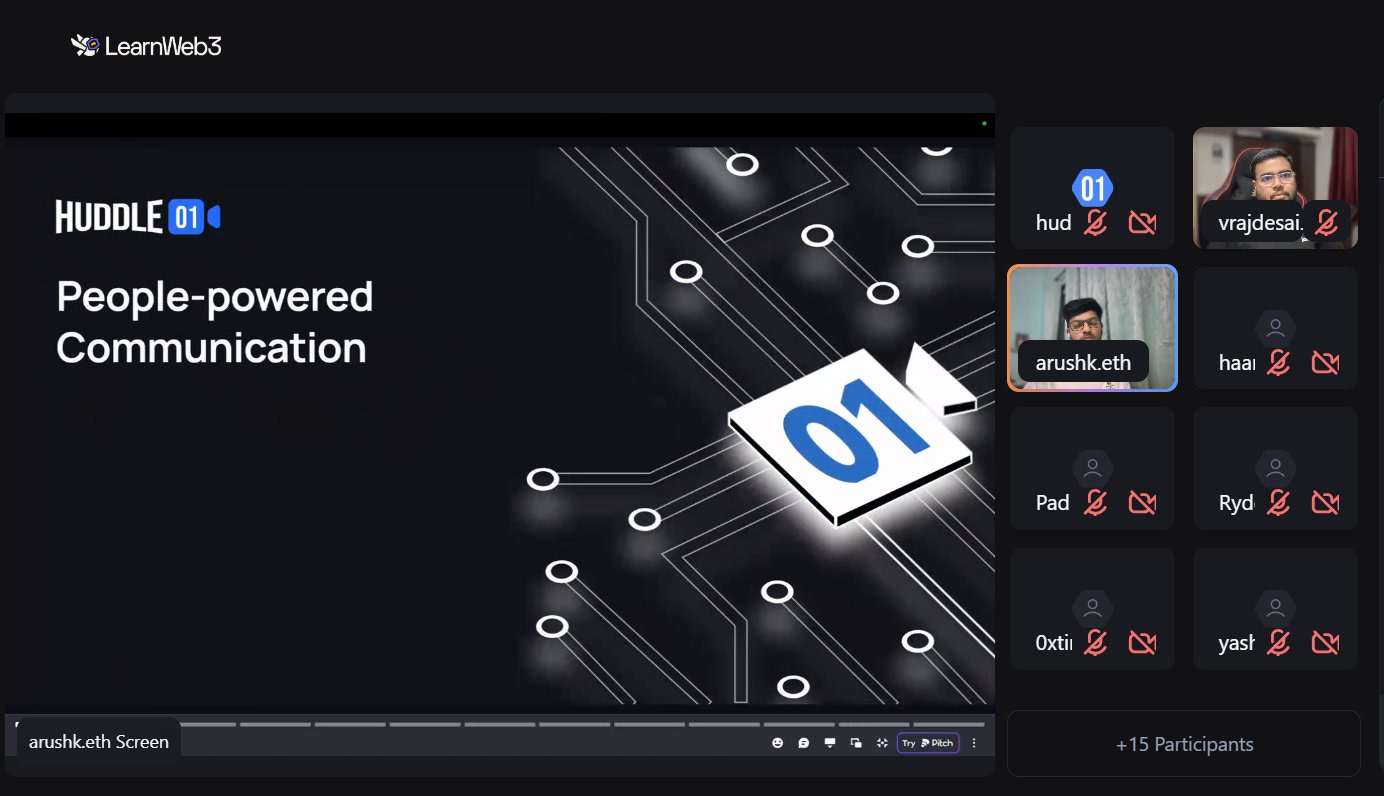The width and height of the screenshot is (1384, 796).
Task: Click the People-powered Communication slide title
Action: [x=214, y=322]
